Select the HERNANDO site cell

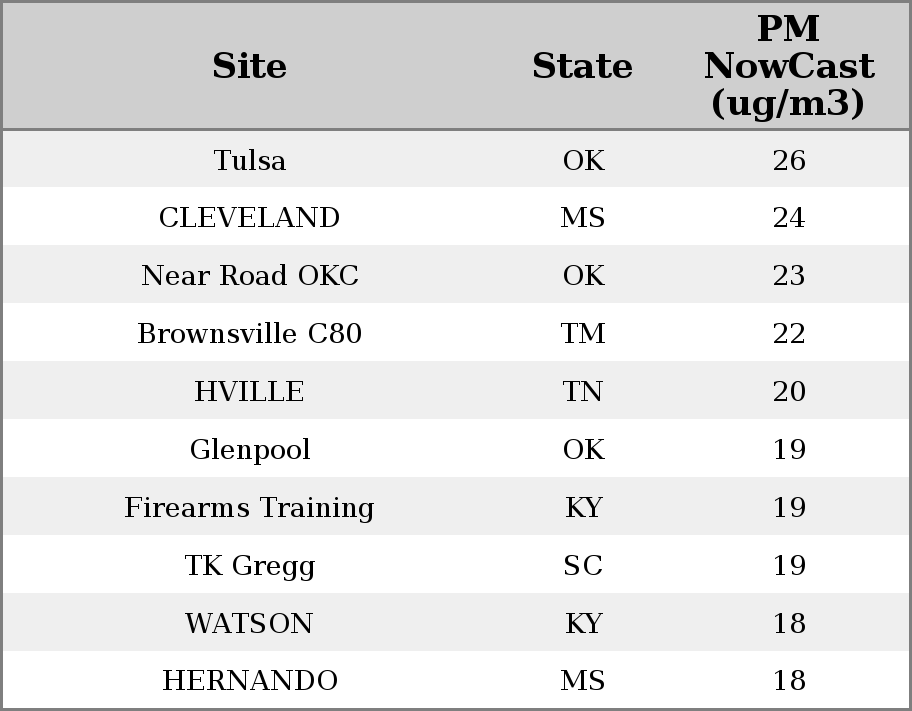[250, 680]
